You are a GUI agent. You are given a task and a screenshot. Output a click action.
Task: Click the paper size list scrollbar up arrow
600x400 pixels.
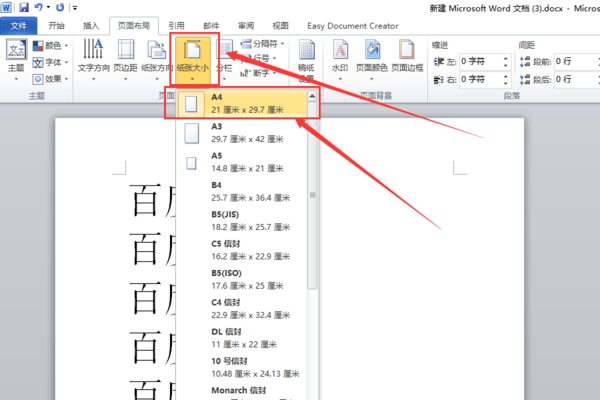pos(312,96)
